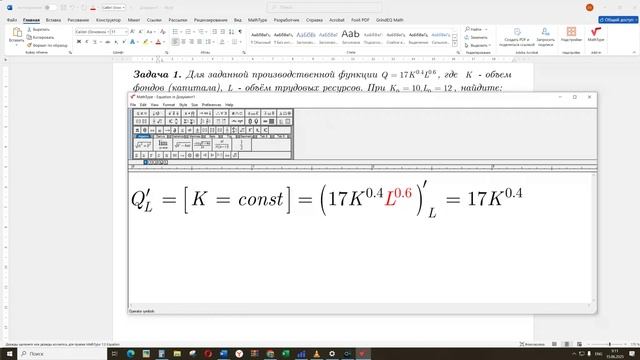Click Вырезать cut button

pyautogui.click(x=38, y=30)
